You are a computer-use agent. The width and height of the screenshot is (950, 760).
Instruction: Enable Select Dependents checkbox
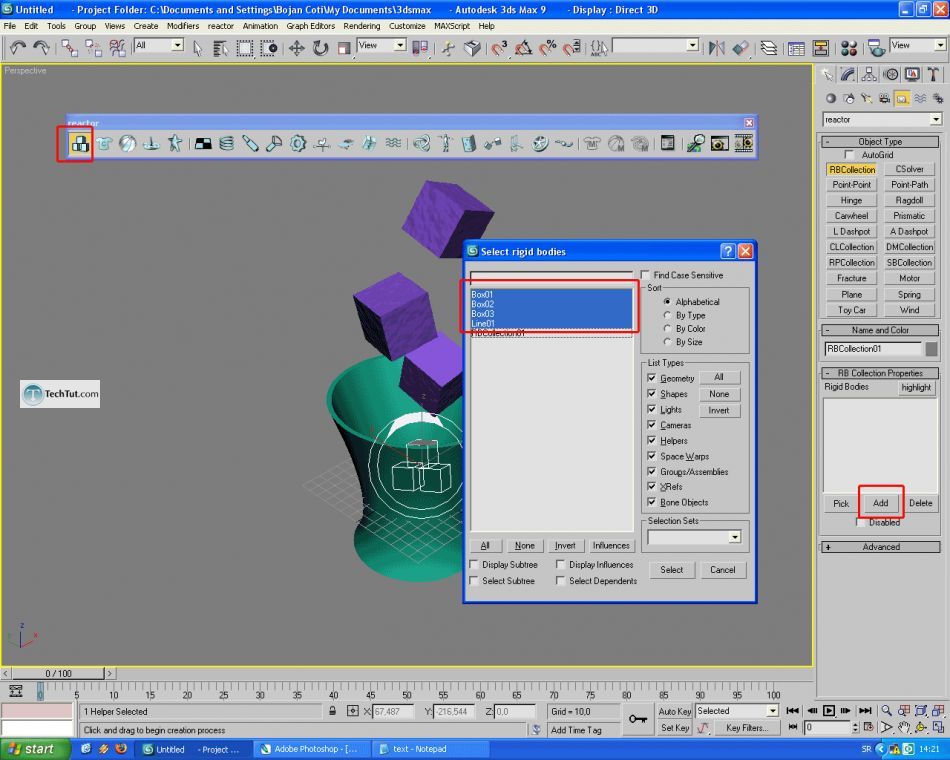click(x=561, y=581)
